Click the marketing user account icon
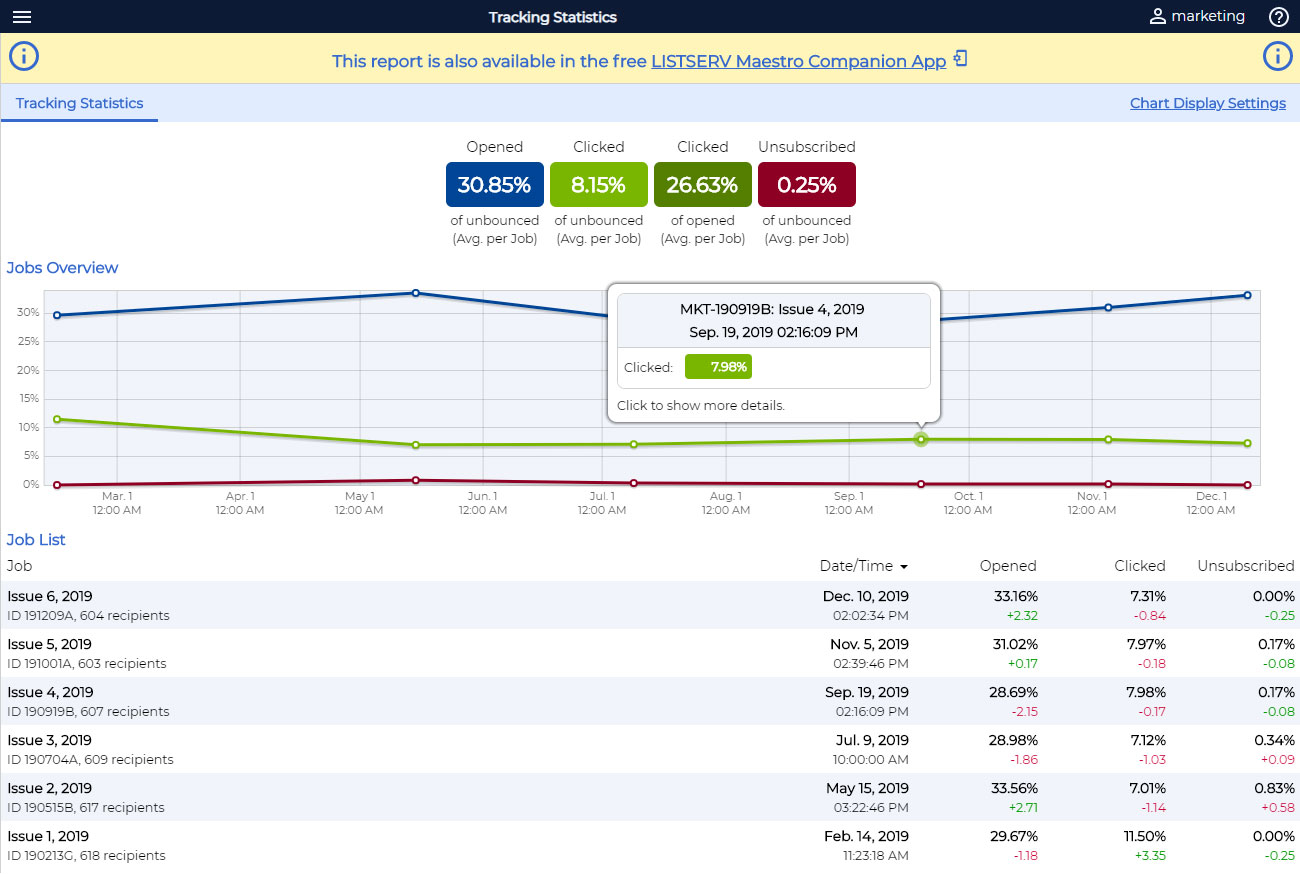1300x874 pixels. point(1158,17)
